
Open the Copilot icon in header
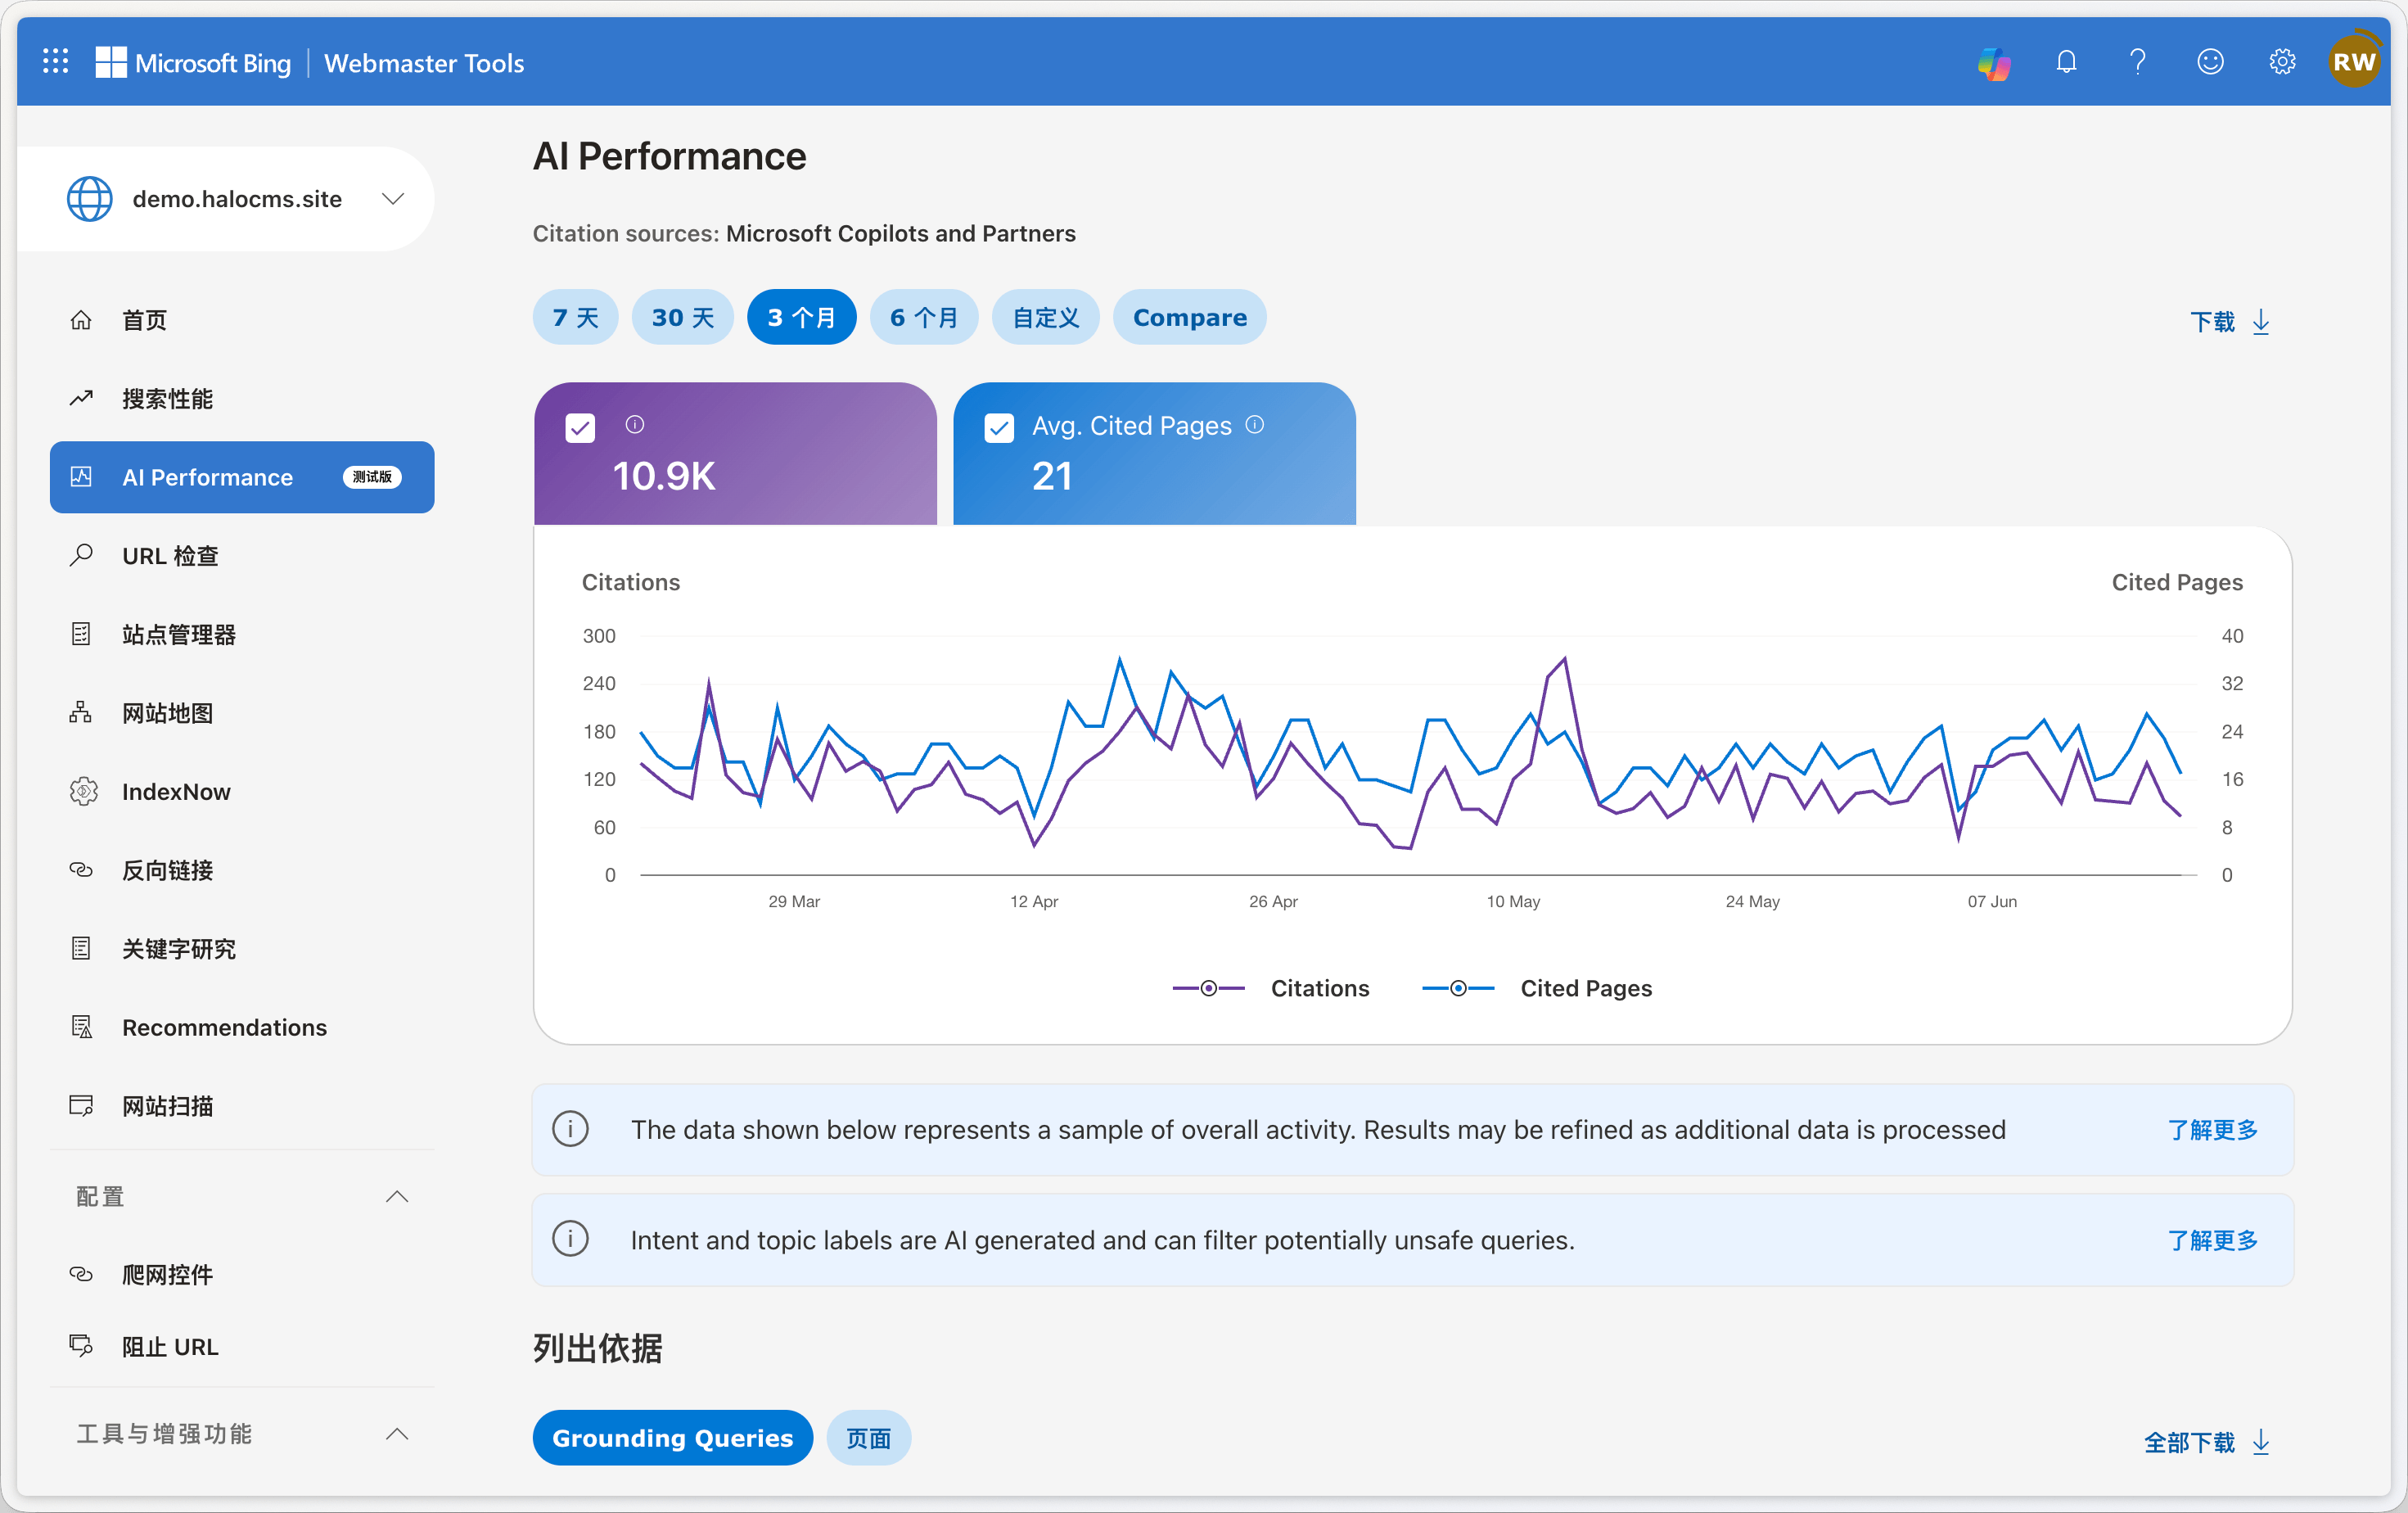[1994, 63]
